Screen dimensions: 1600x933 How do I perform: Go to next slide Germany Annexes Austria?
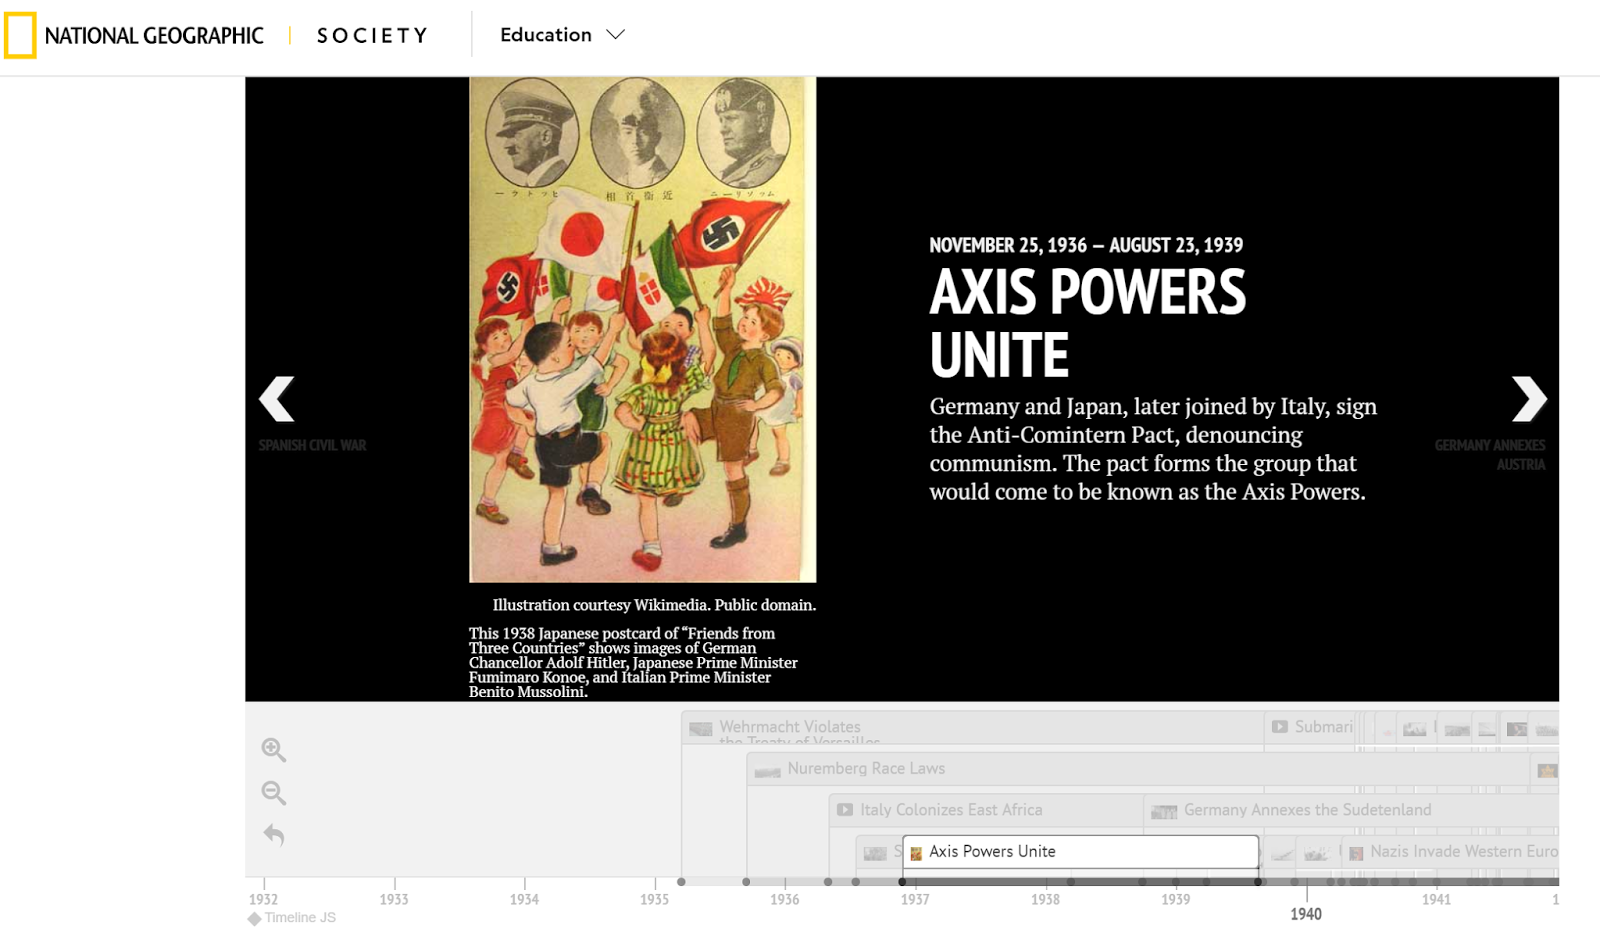[1529, 399]
